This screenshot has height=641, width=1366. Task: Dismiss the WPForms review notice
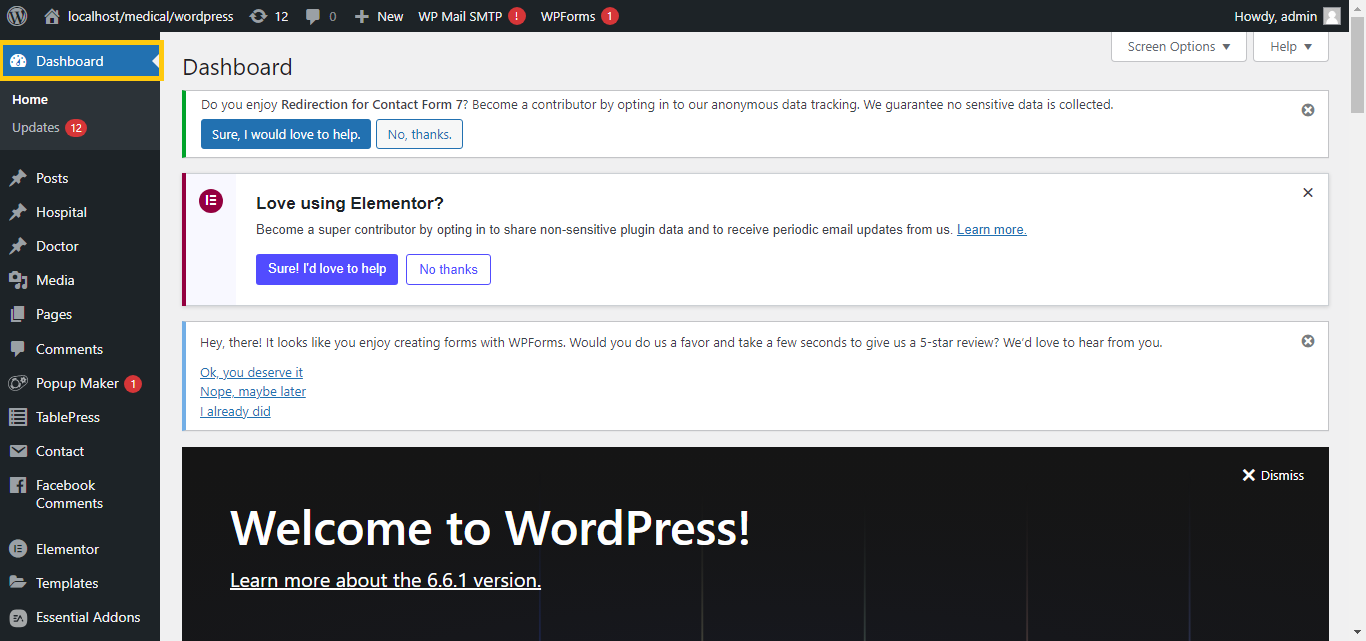[1307, 341]
